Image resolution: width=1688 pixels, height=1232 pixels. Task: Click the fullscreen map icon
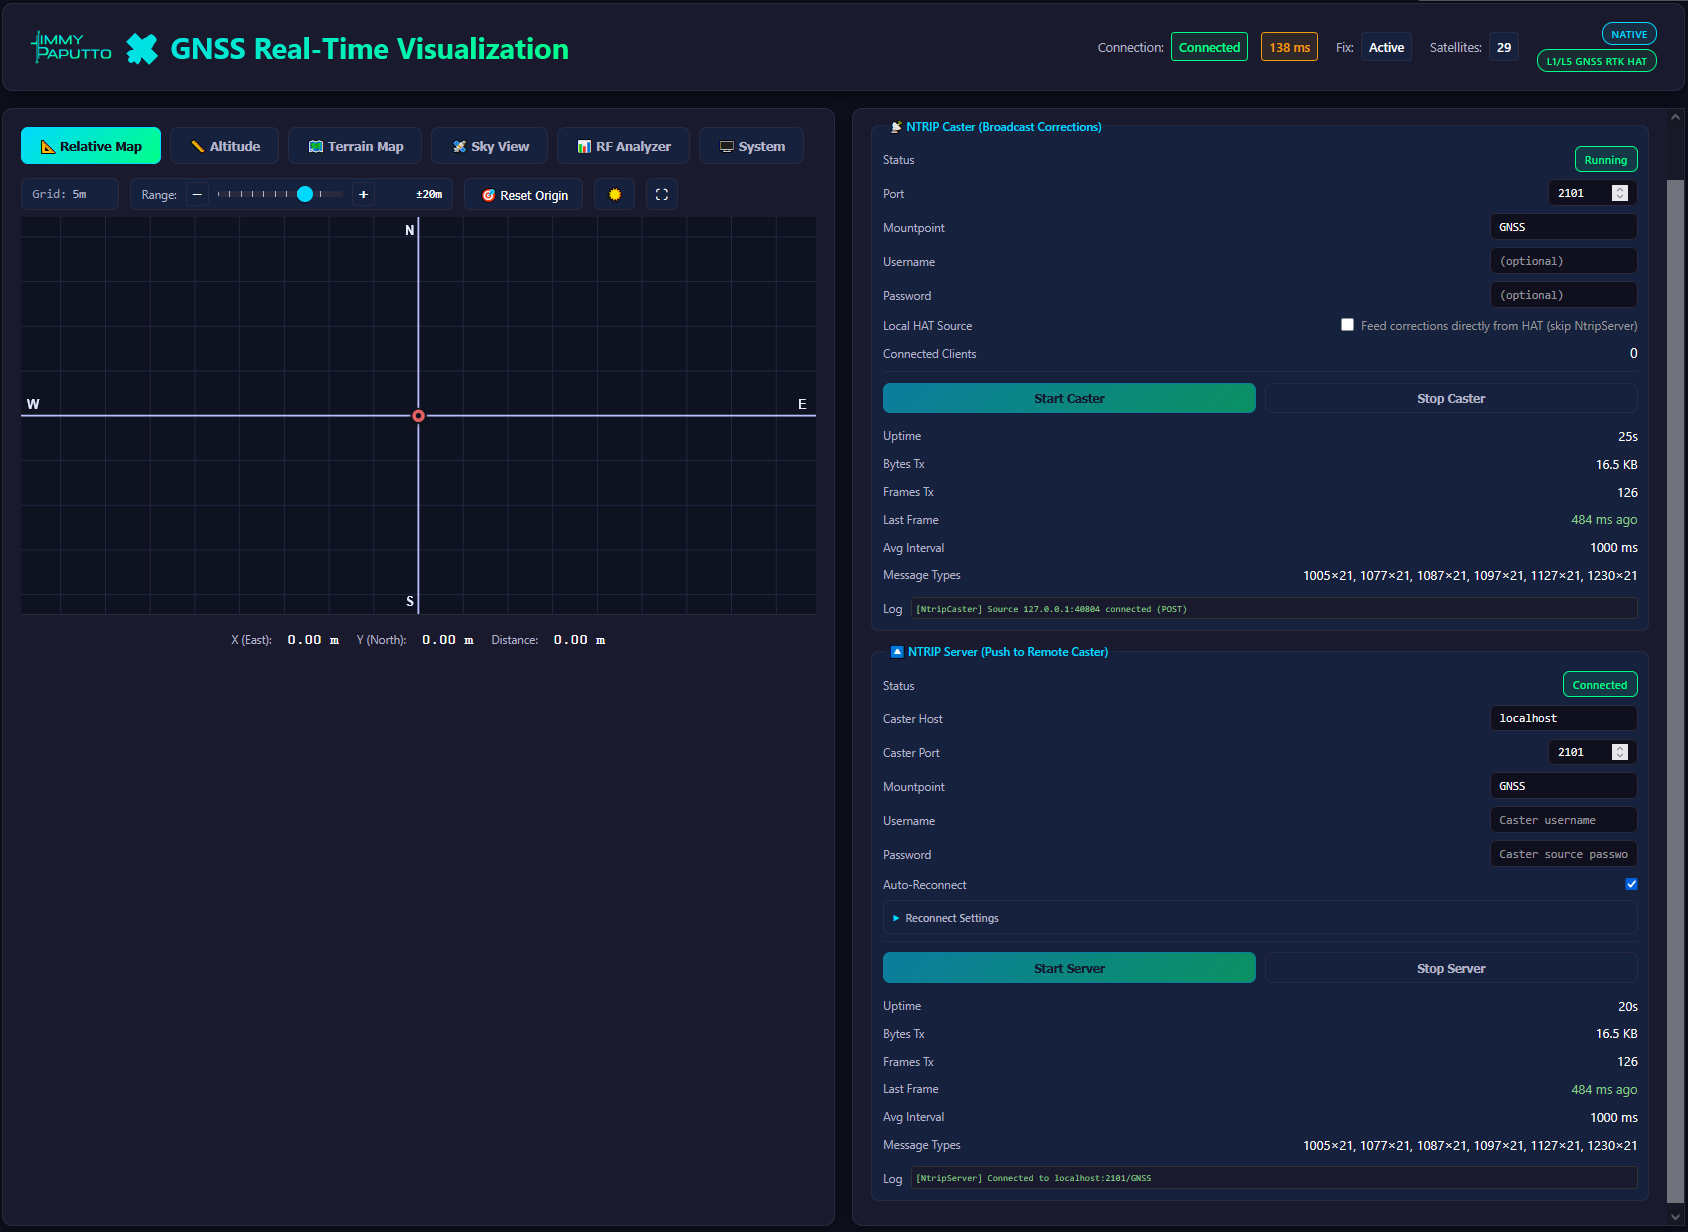662,194
